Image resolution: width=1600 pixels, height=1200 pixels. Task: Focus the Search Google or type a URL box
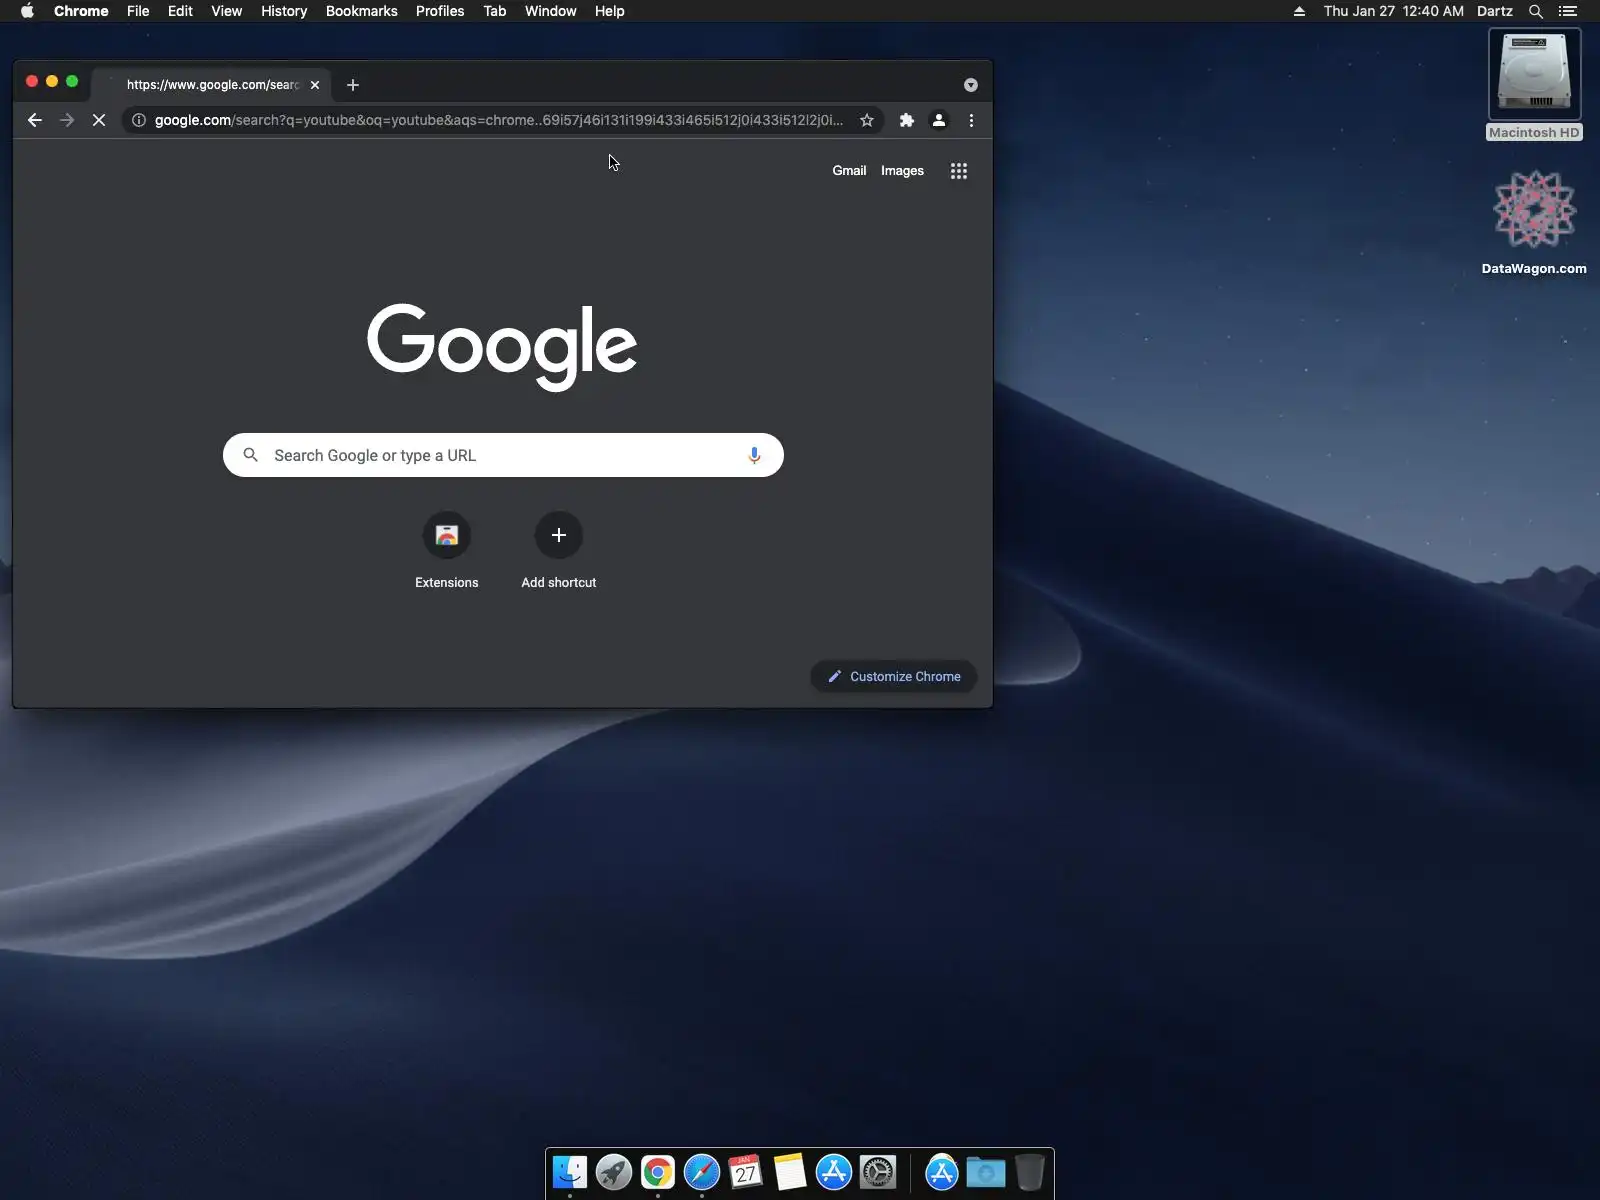(503, 455)
